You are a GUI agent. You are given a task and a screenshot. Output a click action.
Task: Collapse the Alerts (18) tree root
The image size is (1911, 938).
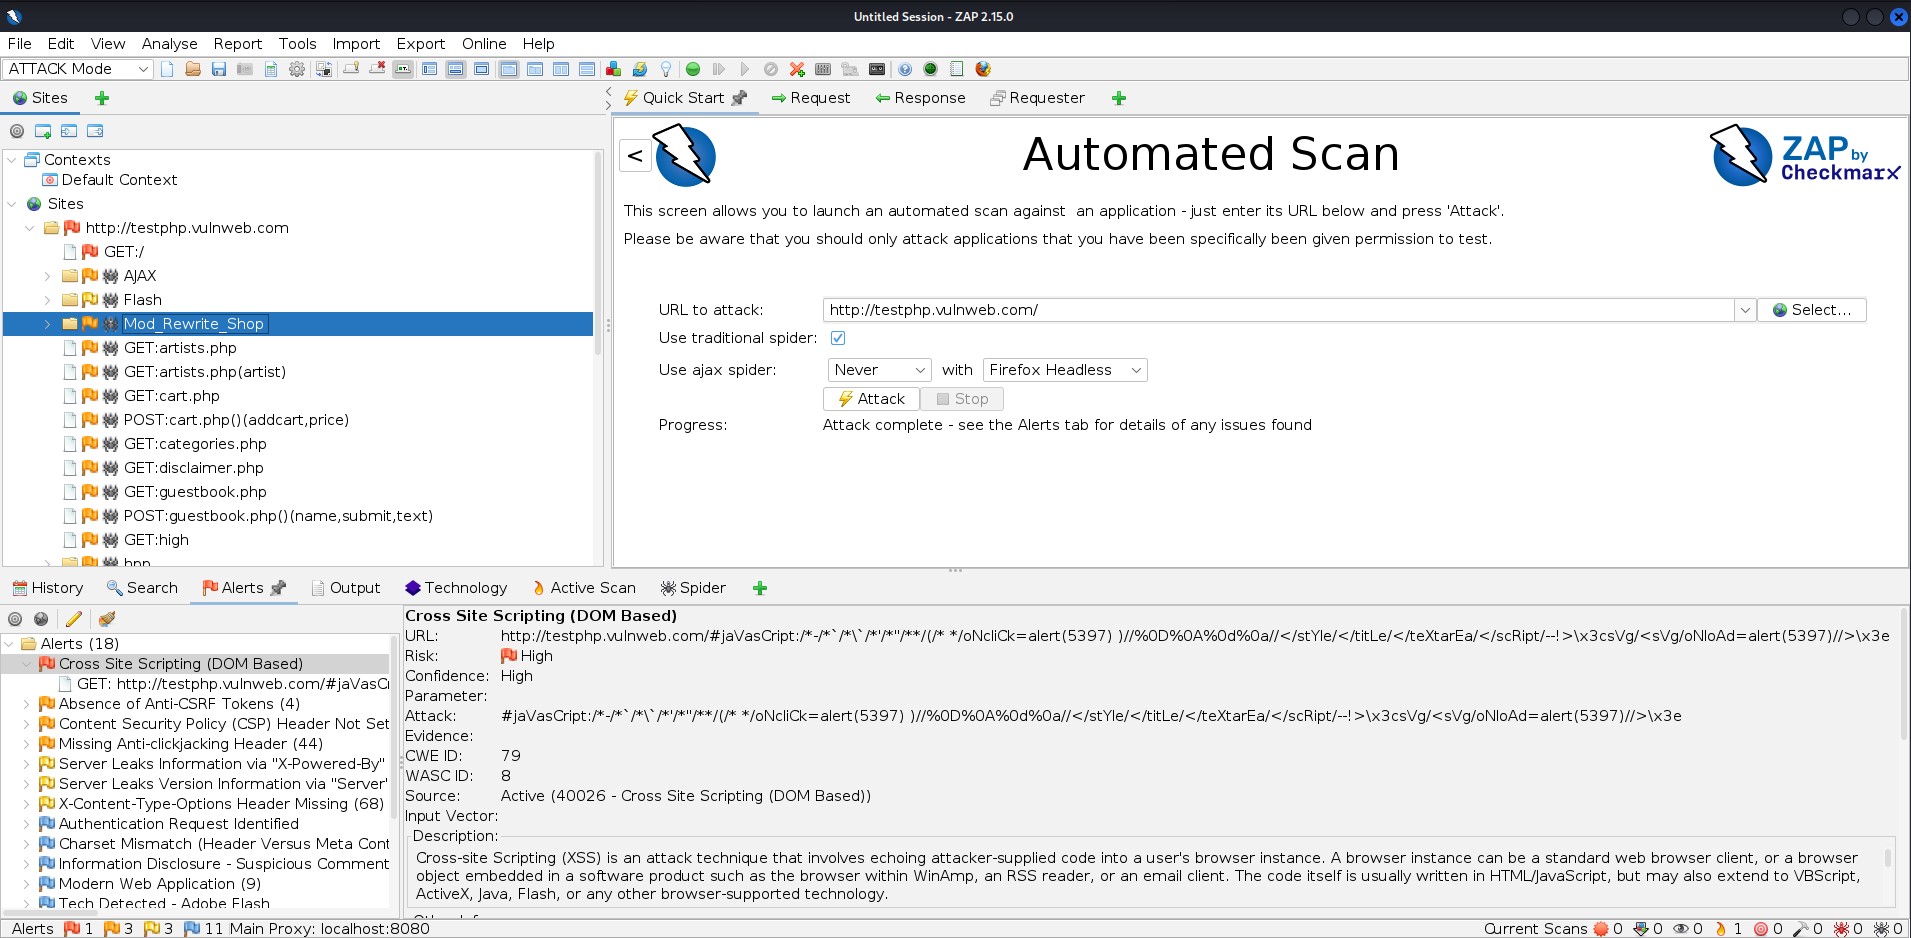click(x=10, y=644)
